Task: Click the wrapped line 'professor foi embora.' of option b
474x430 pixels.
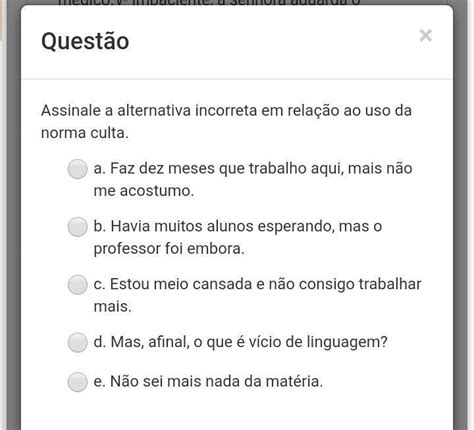Action: tap(169, 249)
